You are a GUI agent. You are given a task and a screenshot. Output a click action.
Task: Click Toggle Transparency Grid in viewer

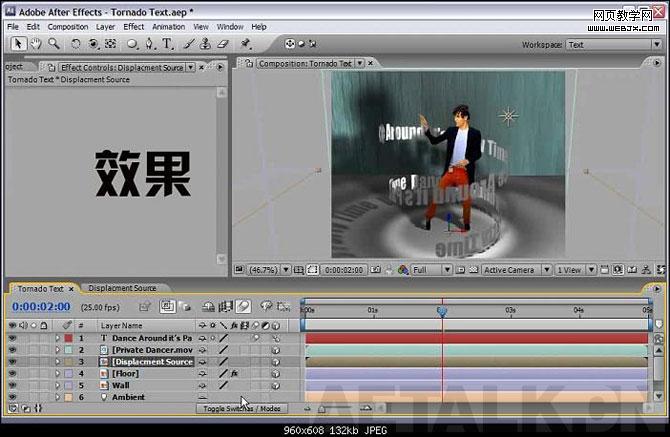pyautogui.click(x=473, y=270)
